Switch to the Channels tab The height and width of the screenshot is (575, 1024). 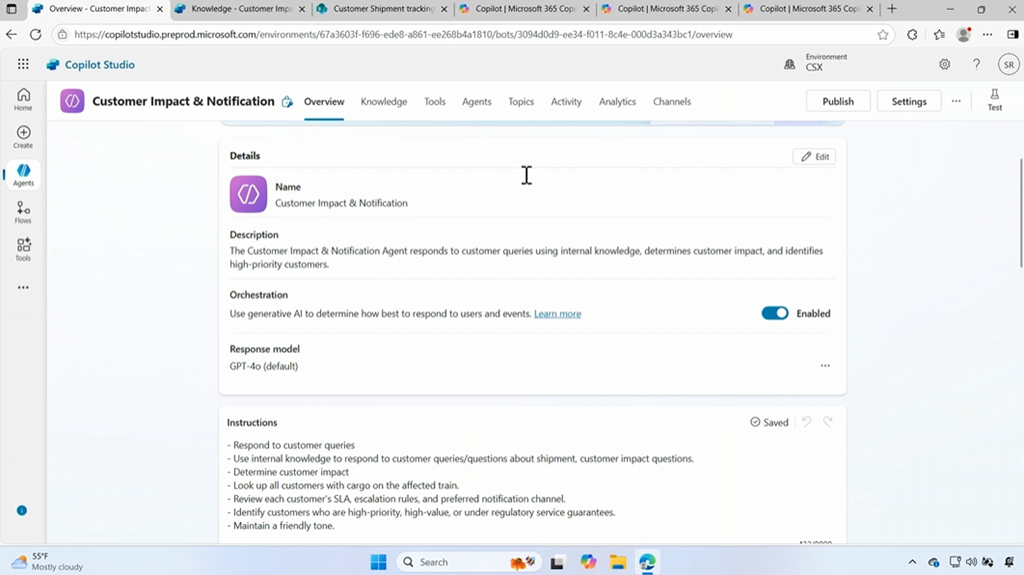point(672,101)
